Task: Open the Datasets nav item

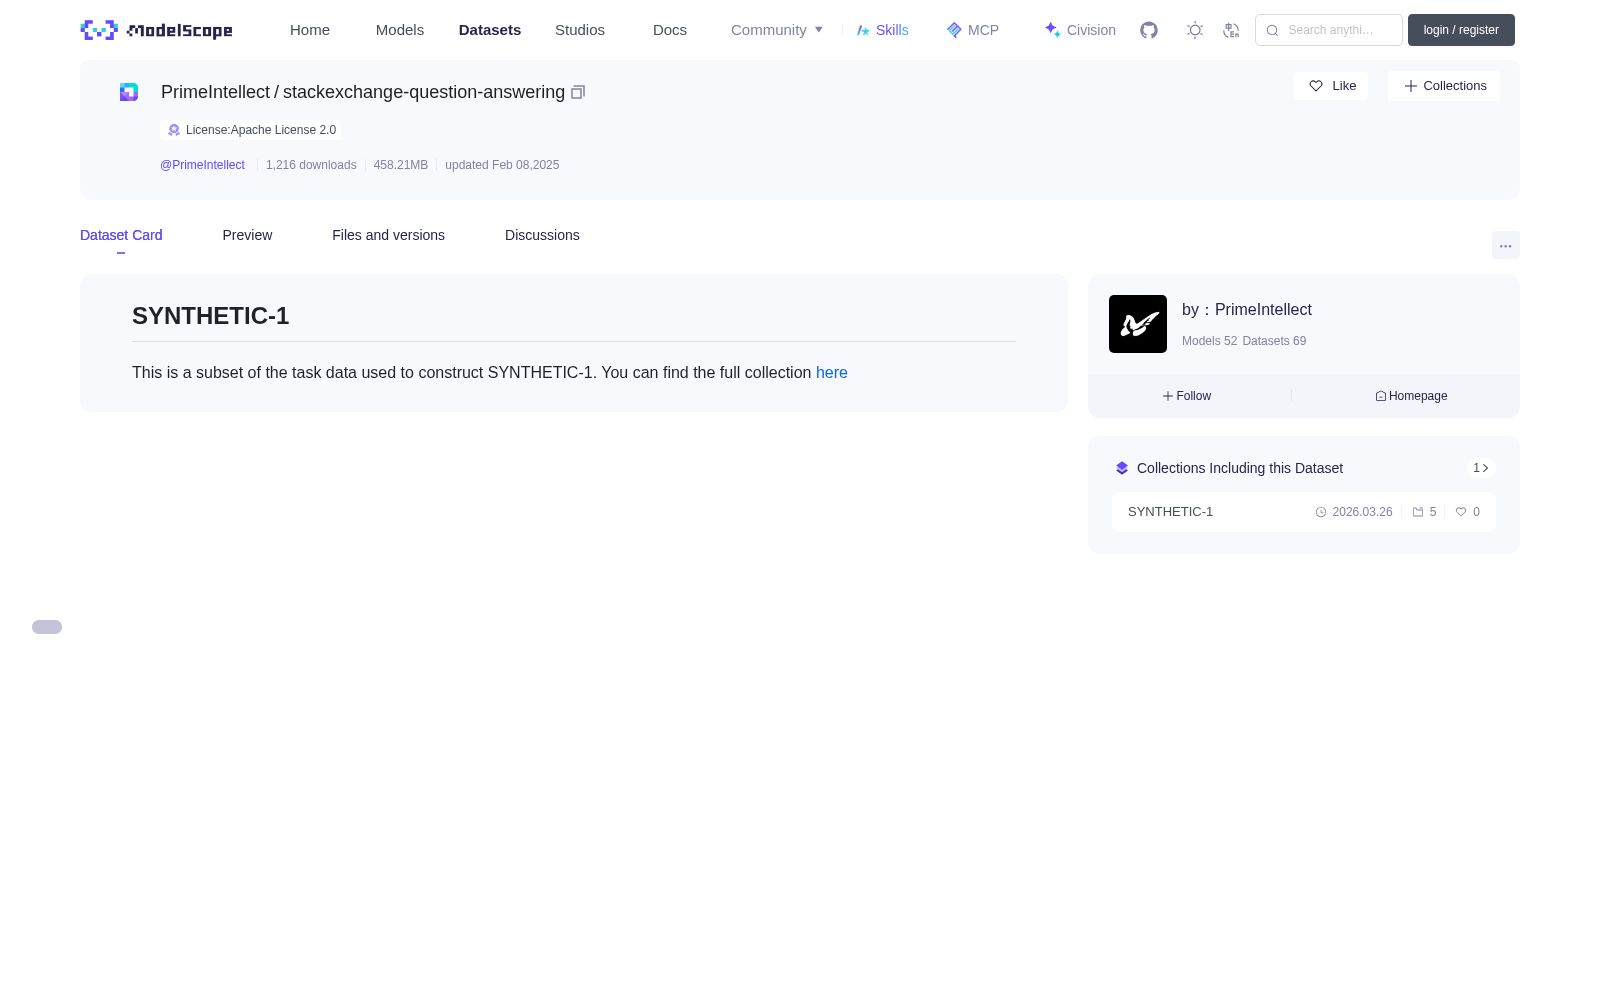Action: [x=490, y=30]
